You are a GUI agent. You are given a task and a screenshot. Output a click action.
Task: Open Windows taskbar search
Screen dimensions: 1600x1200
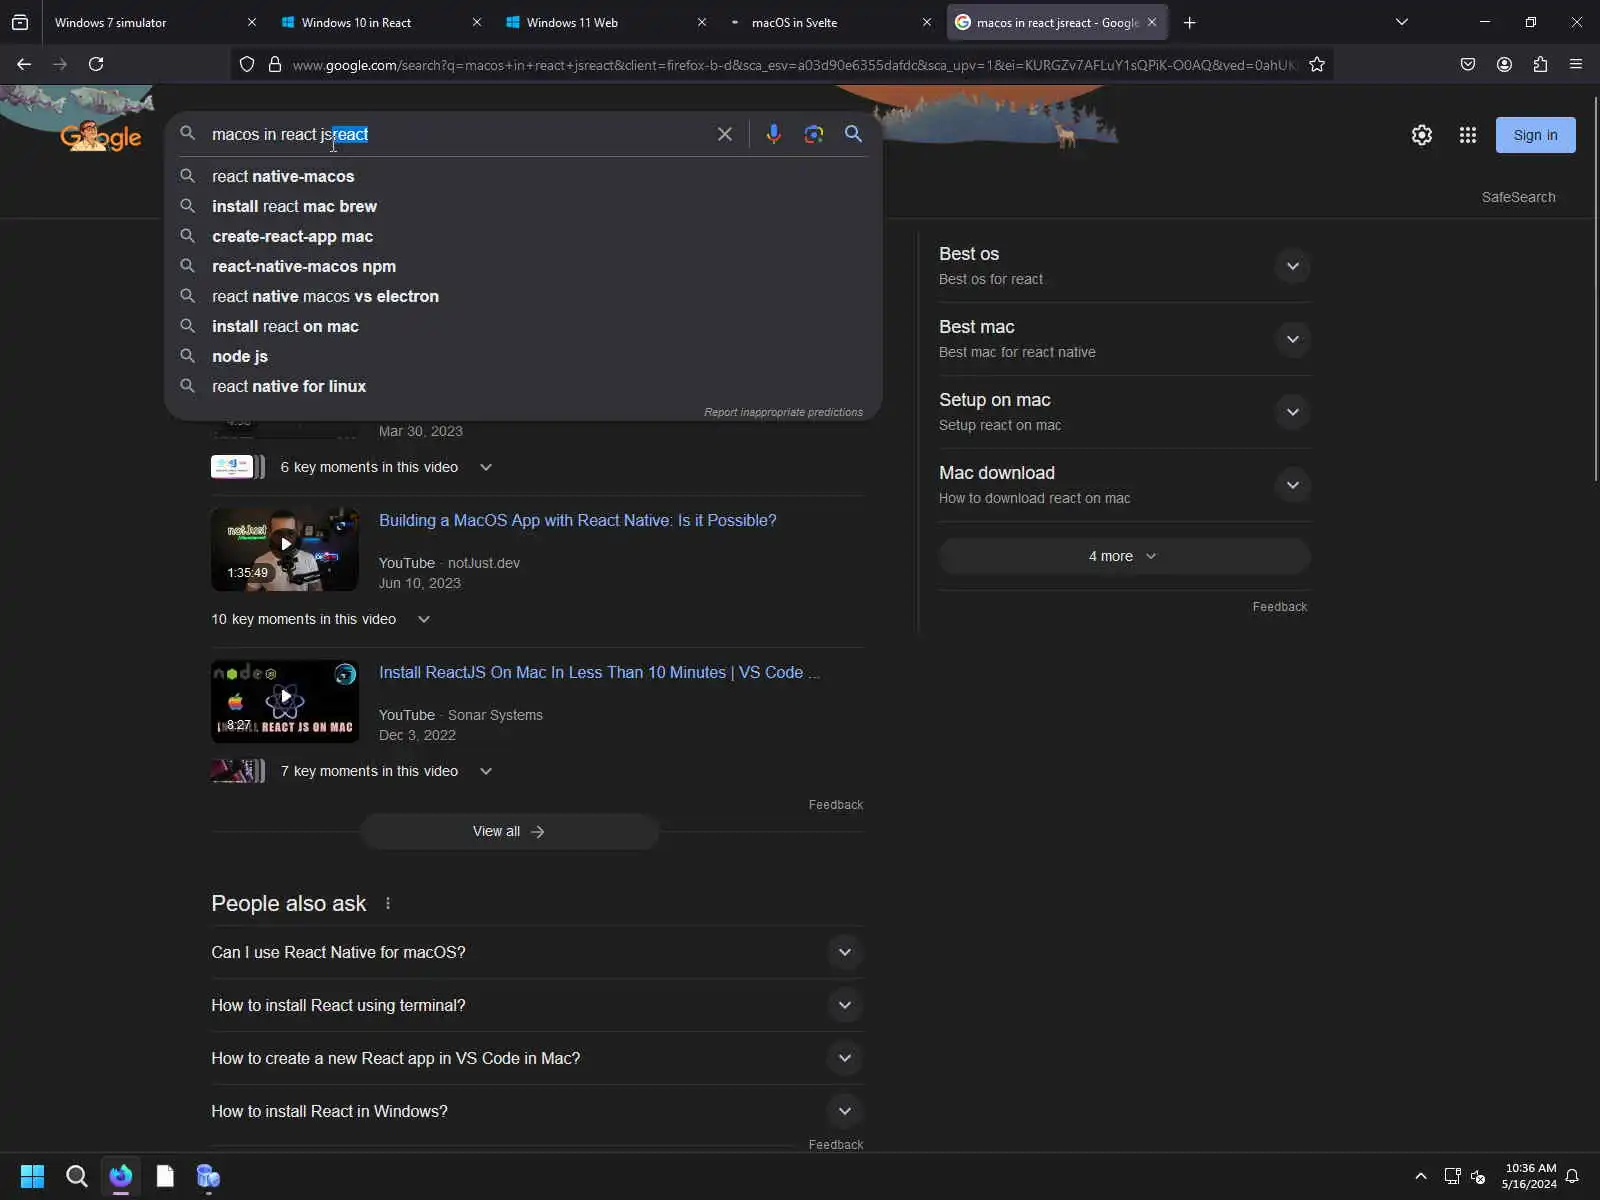(x=76, y=1176)
